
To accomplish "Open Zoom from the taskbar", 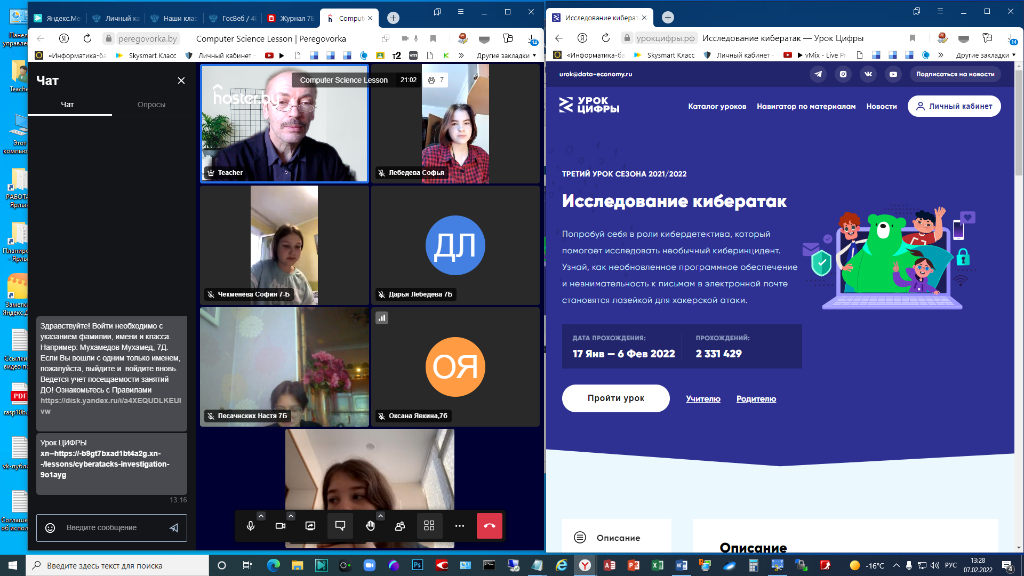I will tap(369, 566).
